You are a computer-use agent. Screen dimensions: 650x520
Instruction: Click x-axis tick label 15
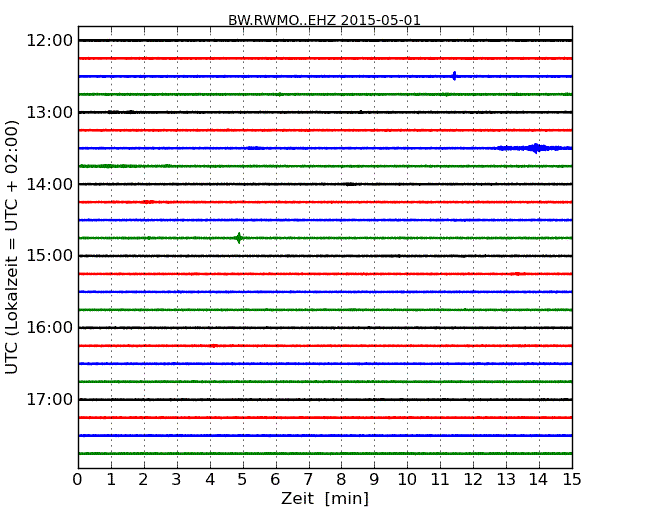coord(572,480)
